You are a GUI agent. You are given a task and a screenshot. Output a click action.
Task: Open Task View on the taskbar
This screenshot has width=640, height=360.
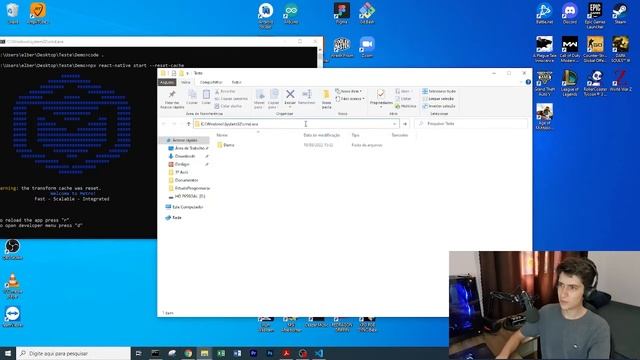(138, 353)
